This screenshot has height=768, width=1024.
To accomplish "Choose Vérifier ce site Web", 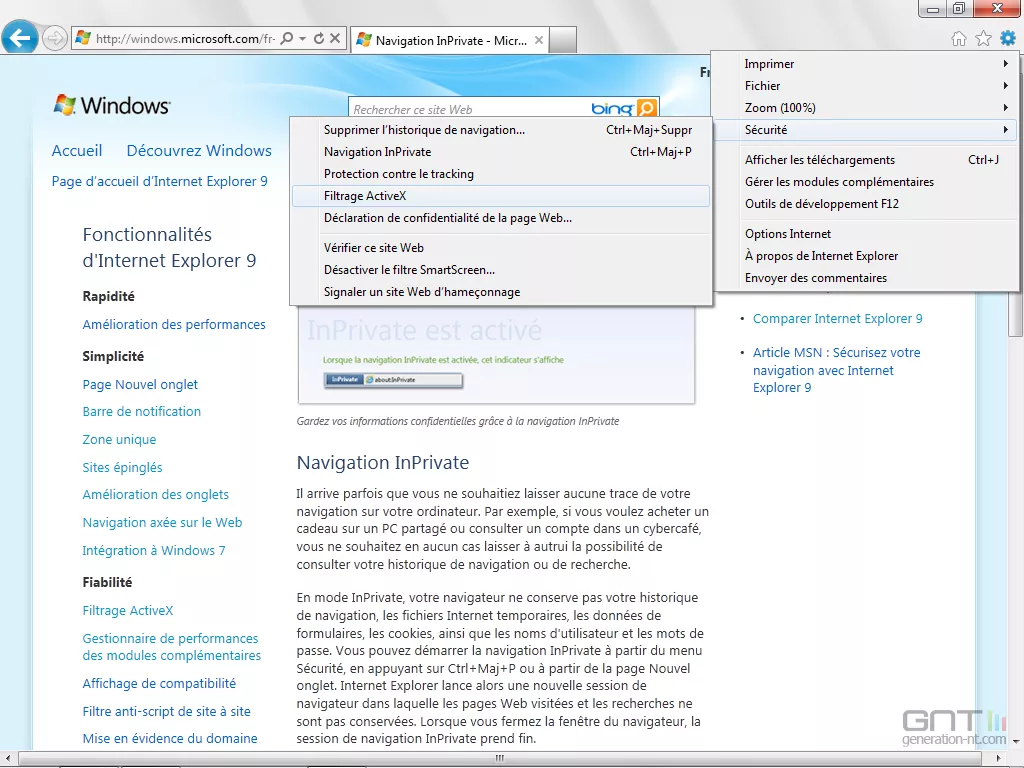I will (501, 248).
